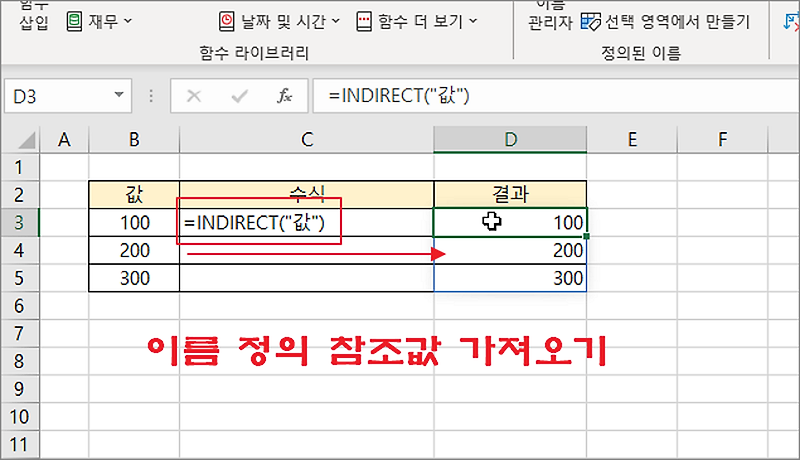Select row 8 header
Image resolution: width=800 pixels, height=460 pixels.
pos(19,361)
